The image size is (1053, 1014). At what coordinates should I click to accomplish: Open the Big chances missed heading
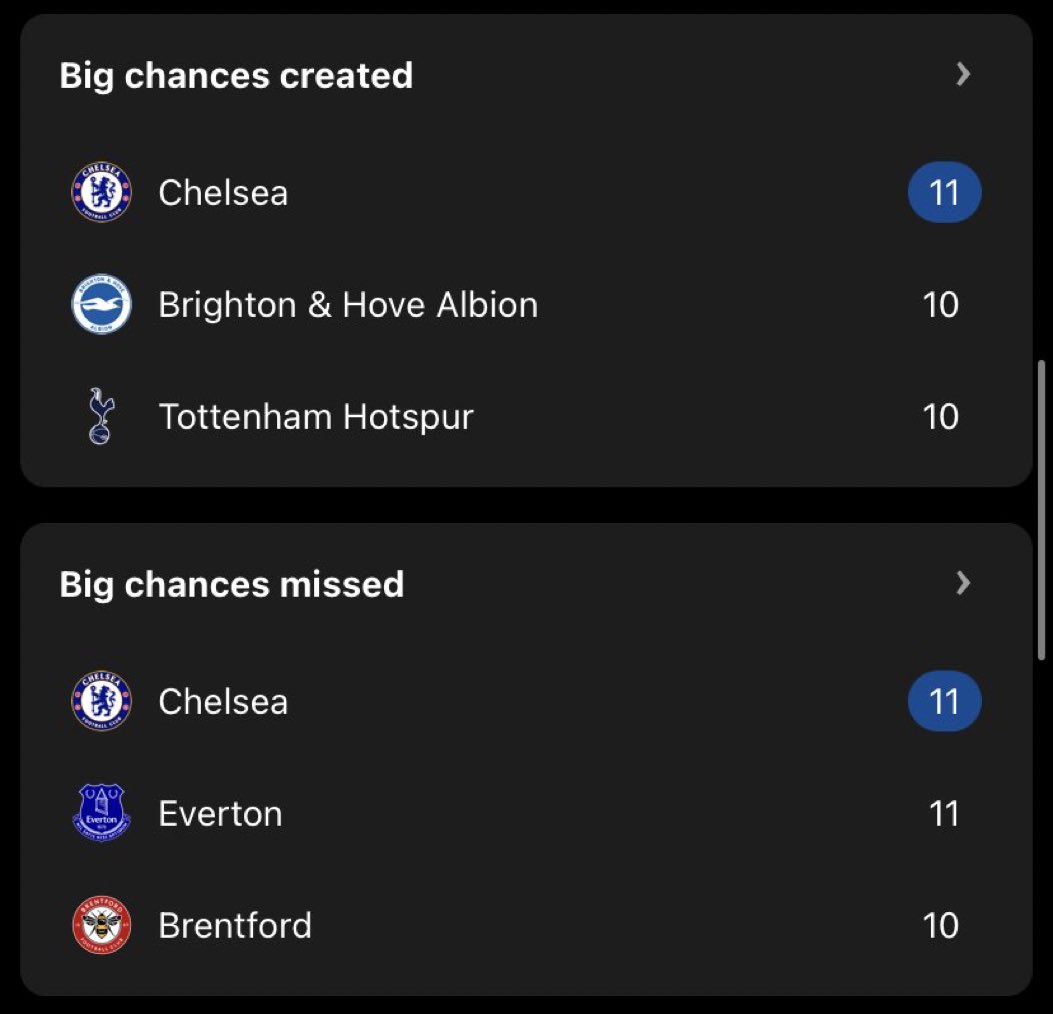(232, 584)
